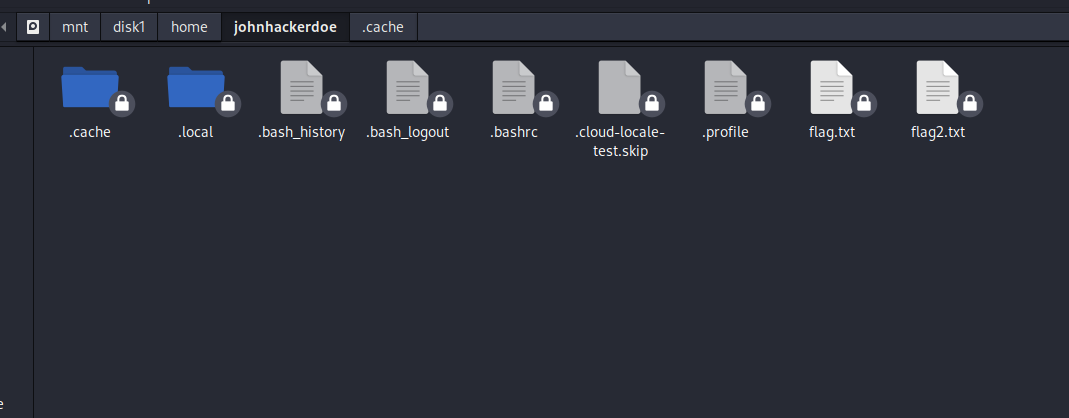The width and height of the screenshot is (1069, 418).
Task: Open johnhackerdoe in the path bar
Action: [285, 27]
